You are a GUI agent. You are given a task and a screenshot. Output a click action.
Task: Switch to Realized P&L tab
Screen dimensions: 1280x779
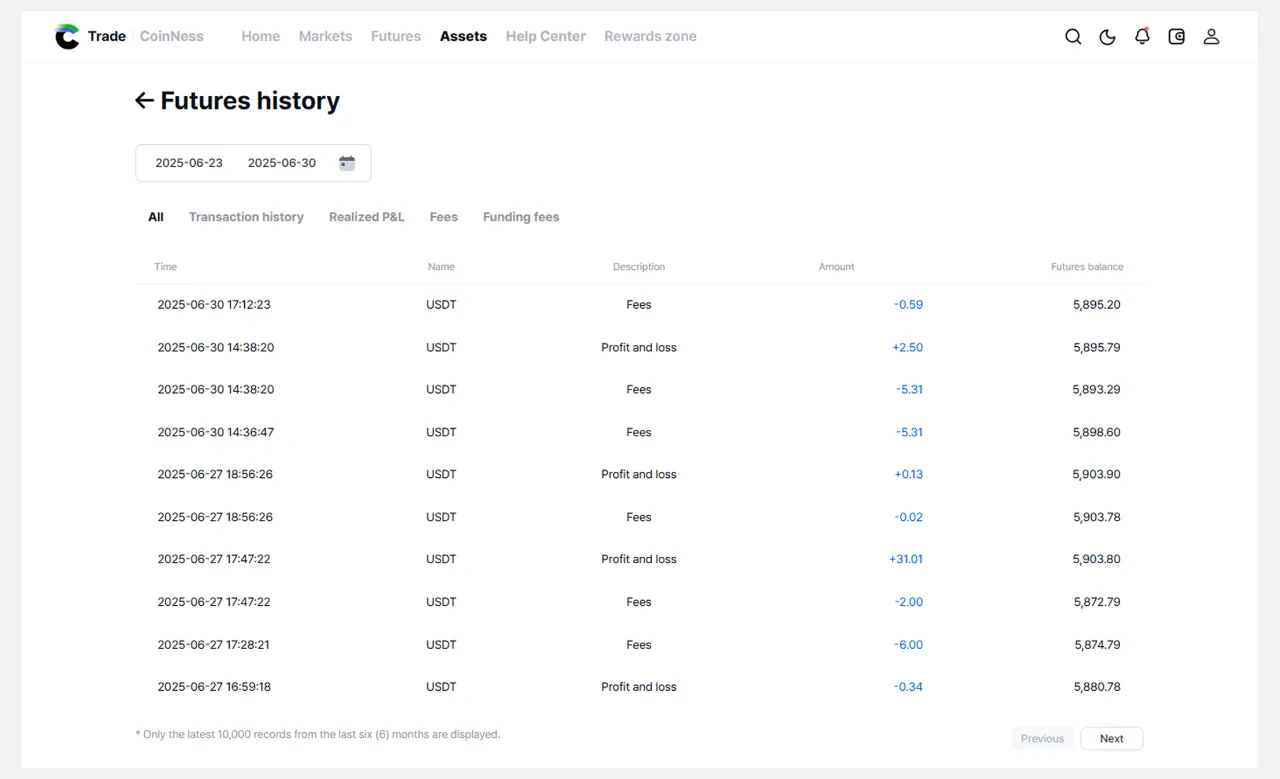point(366,217)
